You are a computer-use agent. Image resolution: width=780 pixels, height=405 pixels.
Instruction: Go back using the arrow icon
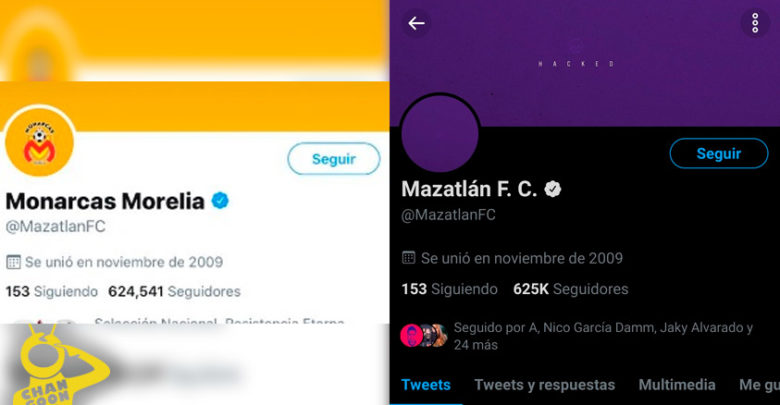tap(416, 23)
